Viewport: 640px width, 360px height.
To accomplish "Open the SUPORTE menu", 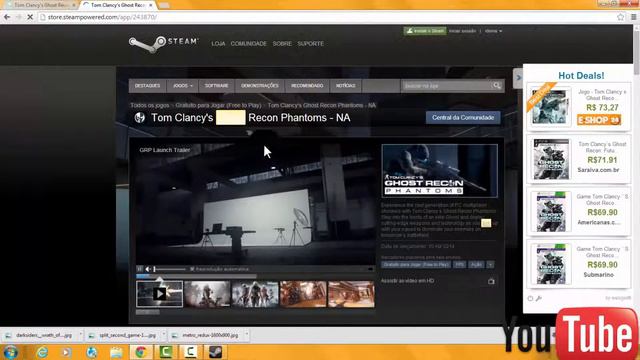I will pos(310,43).
